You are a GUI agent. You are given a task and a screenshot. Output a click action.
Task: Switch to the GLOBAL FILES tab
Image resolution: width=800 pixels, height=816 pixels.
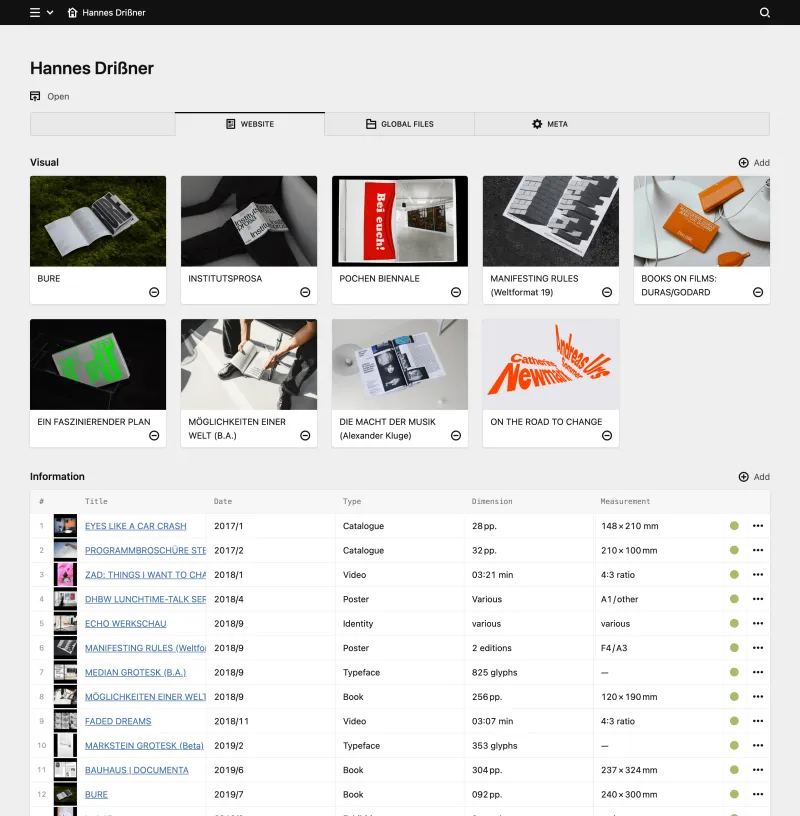click(x=399, y=124)
